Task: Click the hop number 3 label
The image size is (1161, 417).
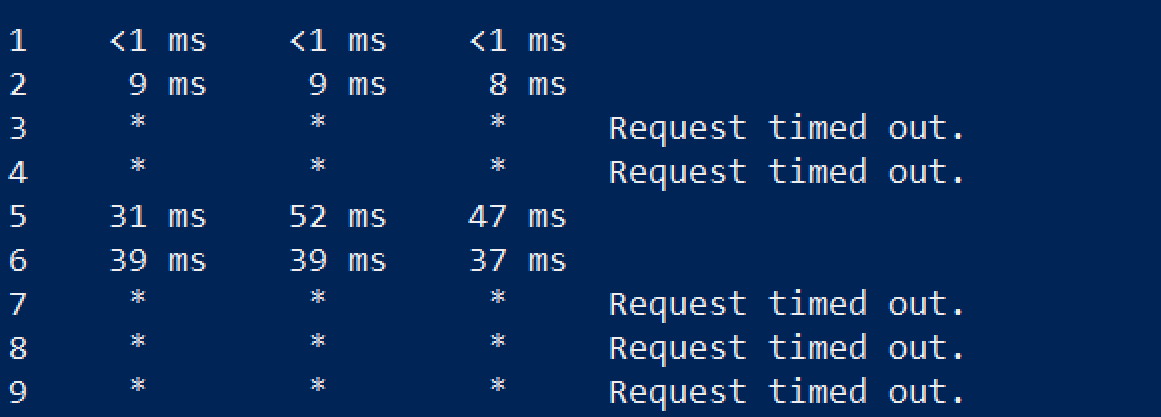Action: click(x=17, y=129)
